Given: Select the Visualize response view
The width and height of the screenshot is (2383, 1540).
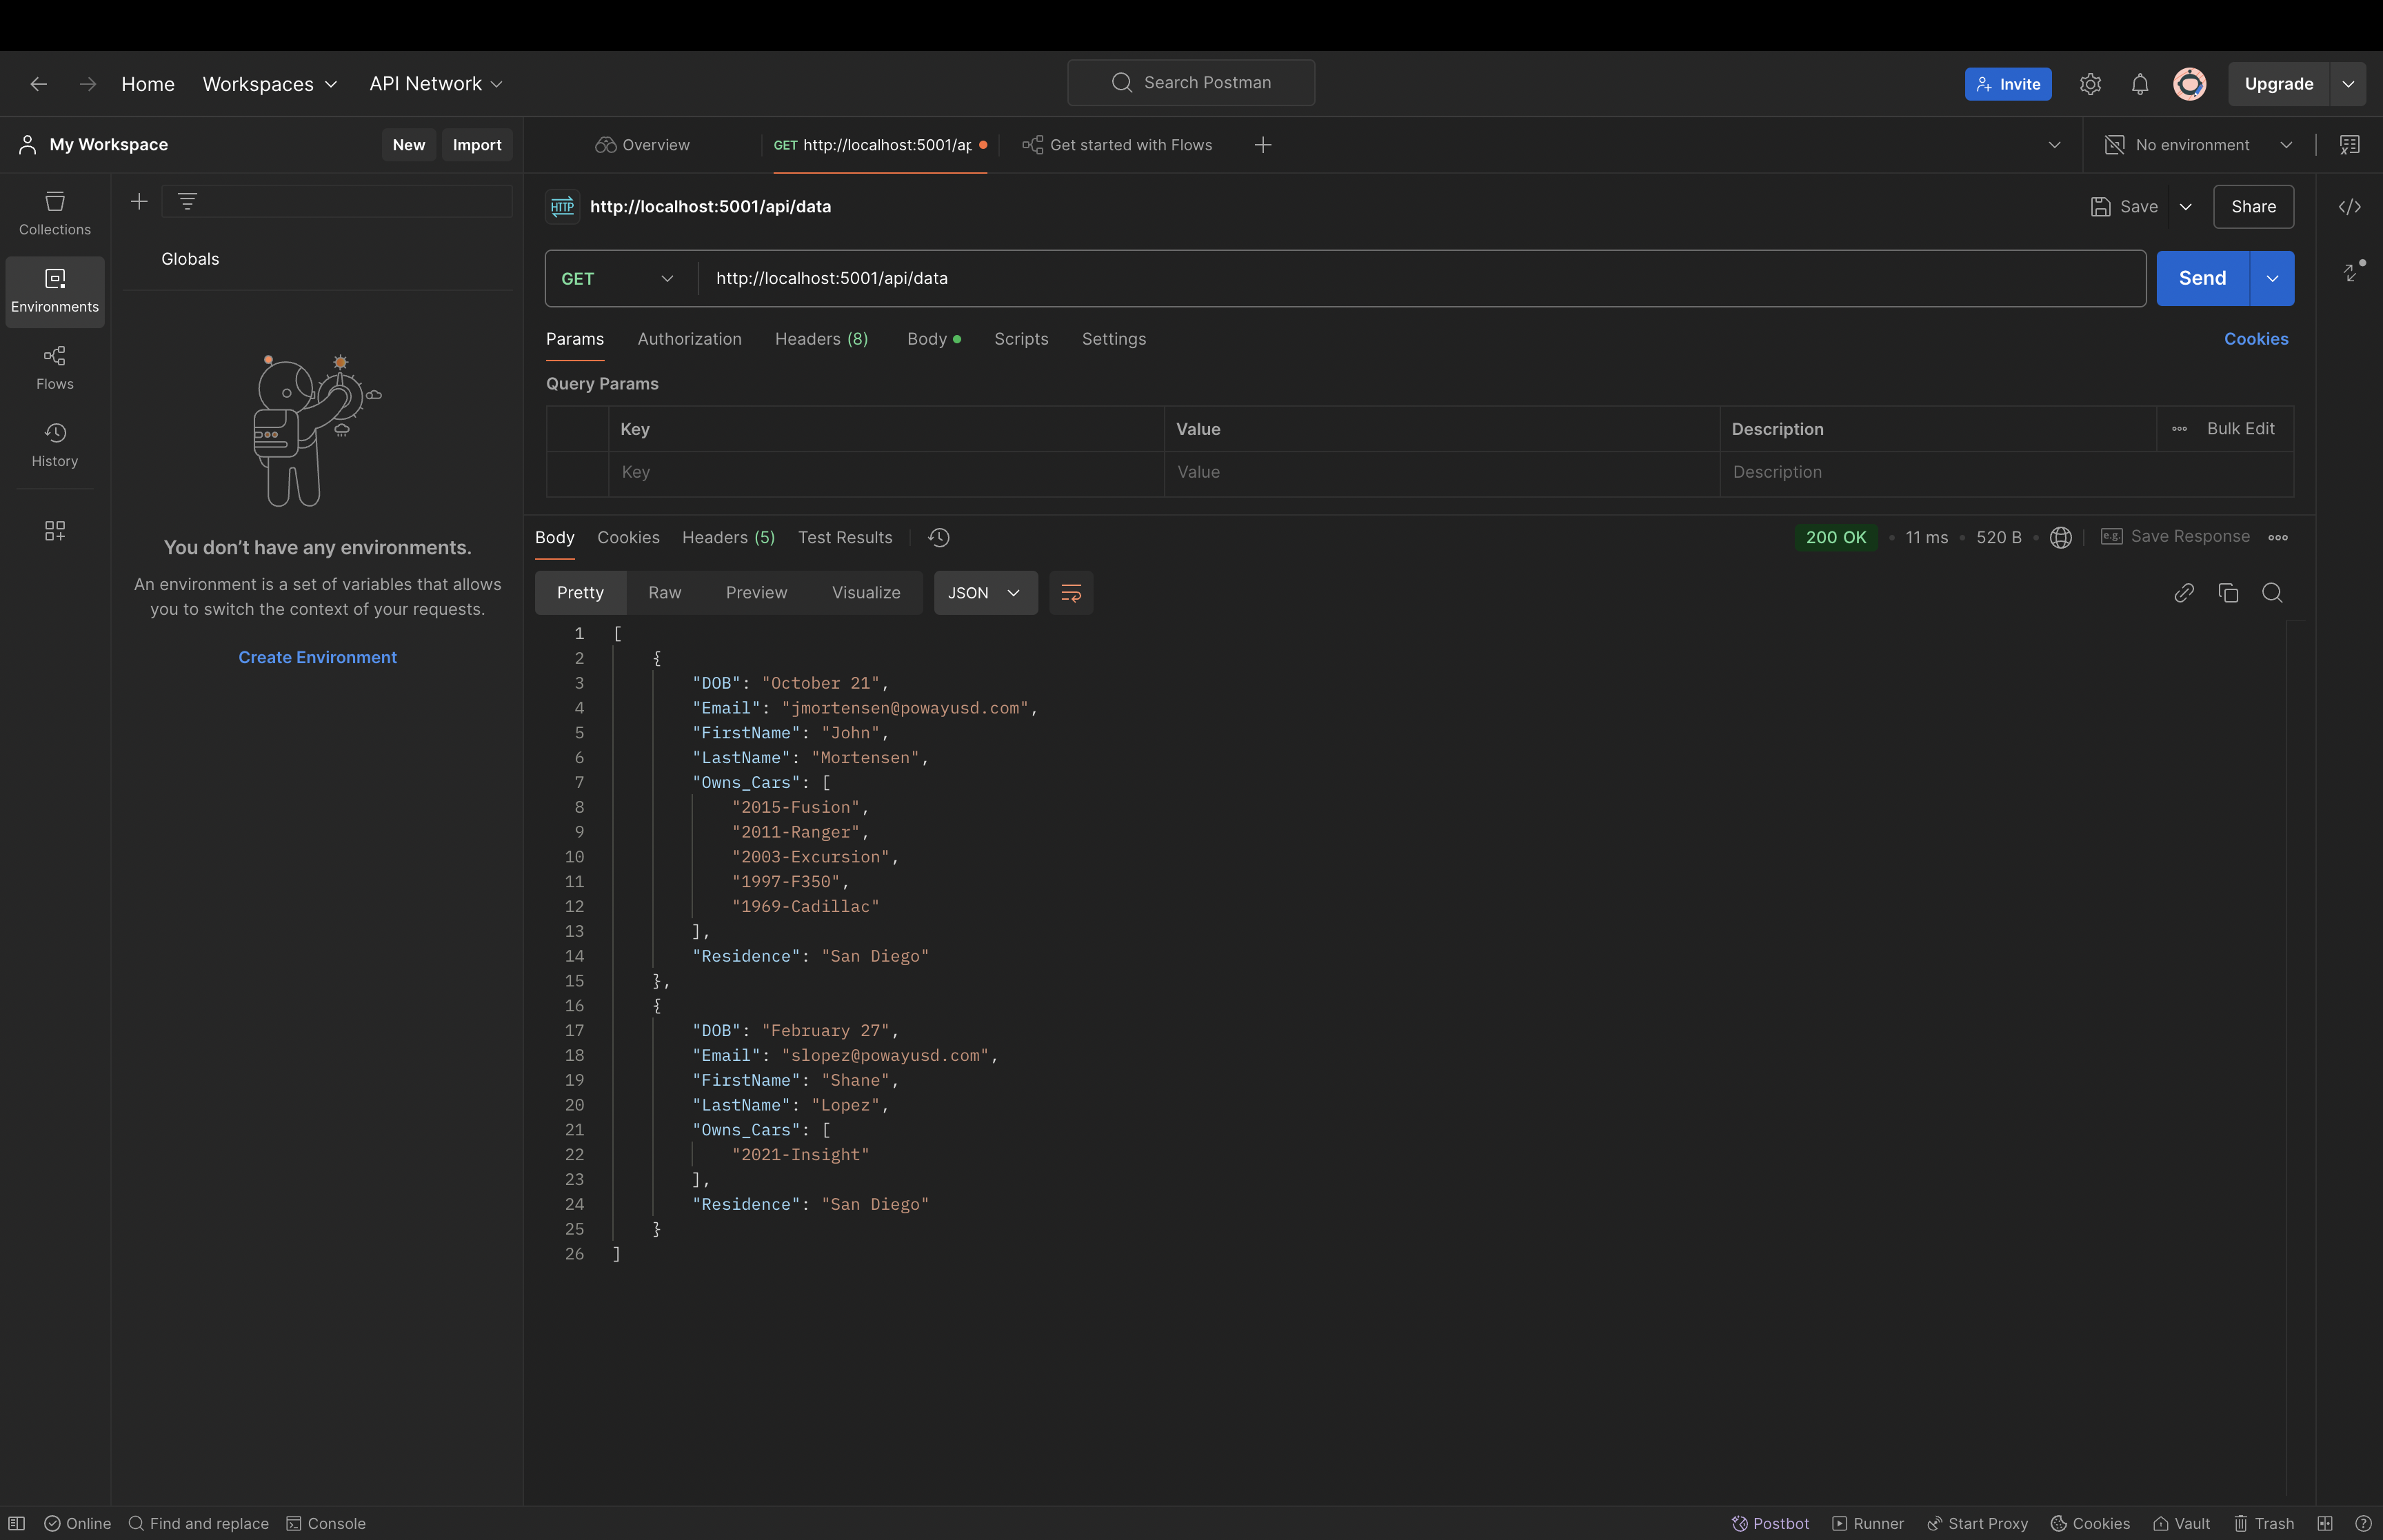Looking at the screenshot, I should pos(866,593).
